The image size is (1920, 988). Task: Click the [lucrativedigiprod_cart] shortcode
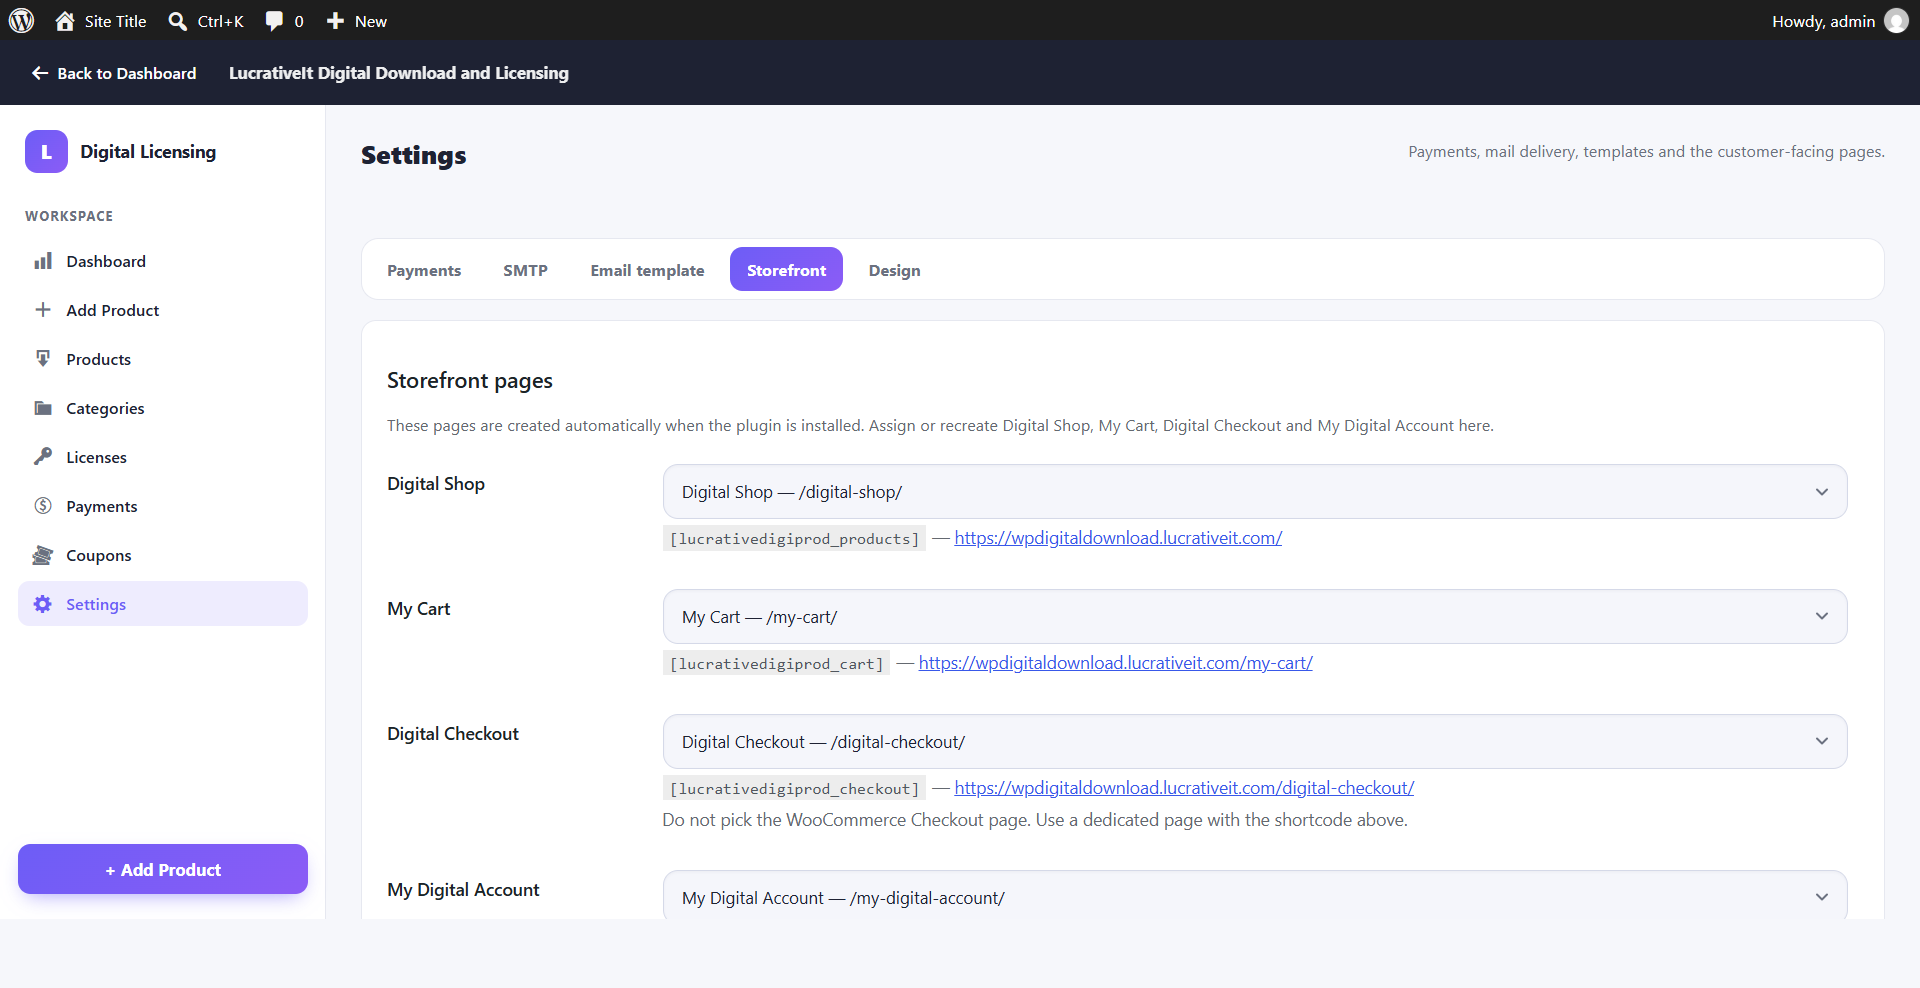[776, 664]
